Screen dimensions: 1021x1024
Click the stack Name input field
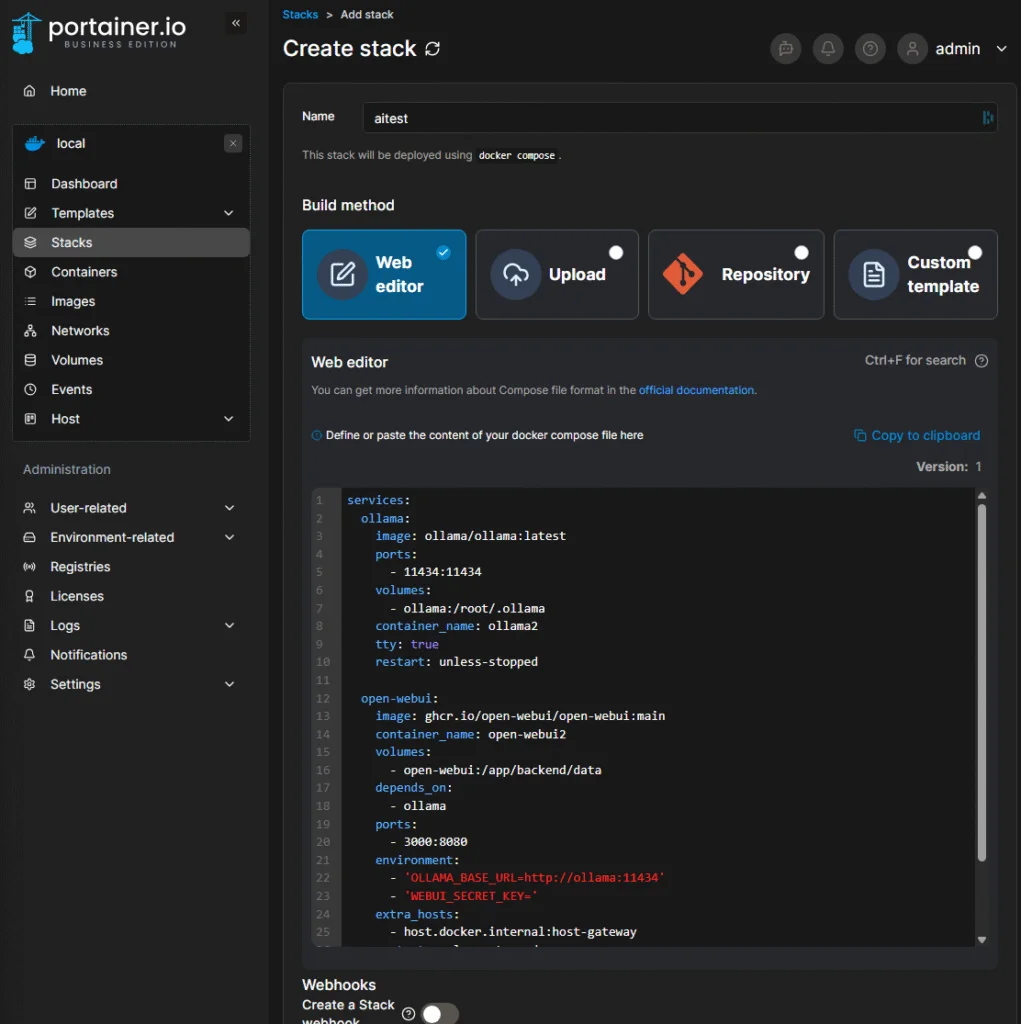[x=680, y=118]
